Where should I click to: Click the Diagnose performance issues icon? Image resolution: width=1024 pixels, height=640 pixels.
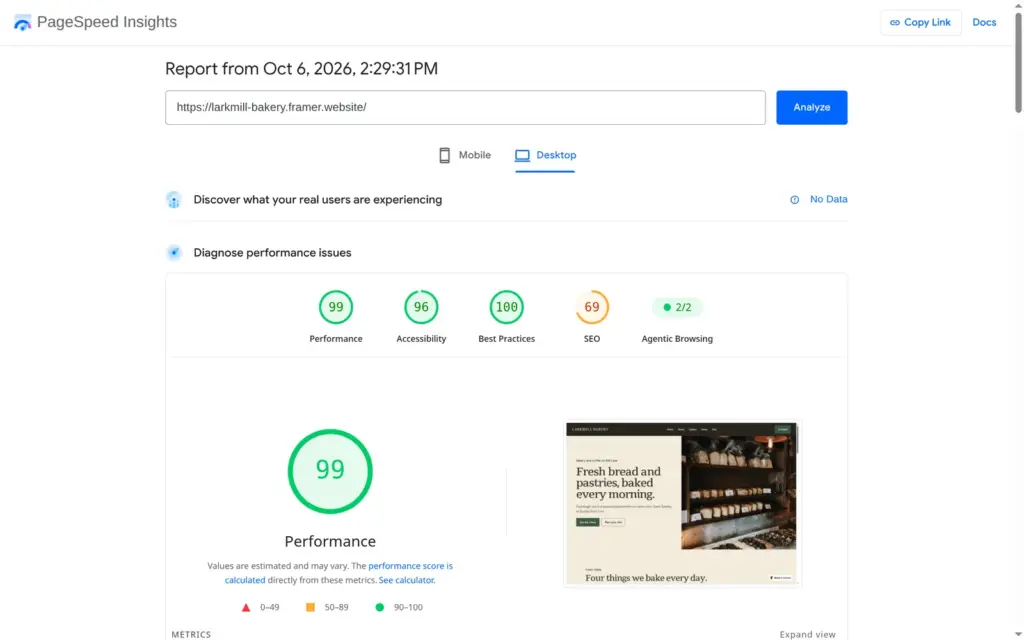pos(174,253)
